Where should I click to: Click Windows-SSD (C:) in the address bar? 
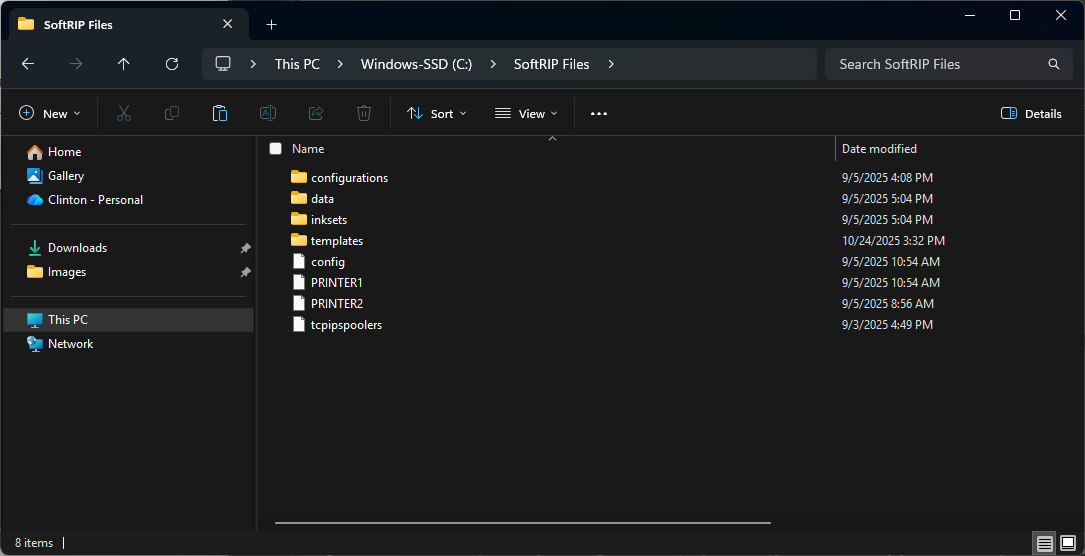[x=416, y=64]
